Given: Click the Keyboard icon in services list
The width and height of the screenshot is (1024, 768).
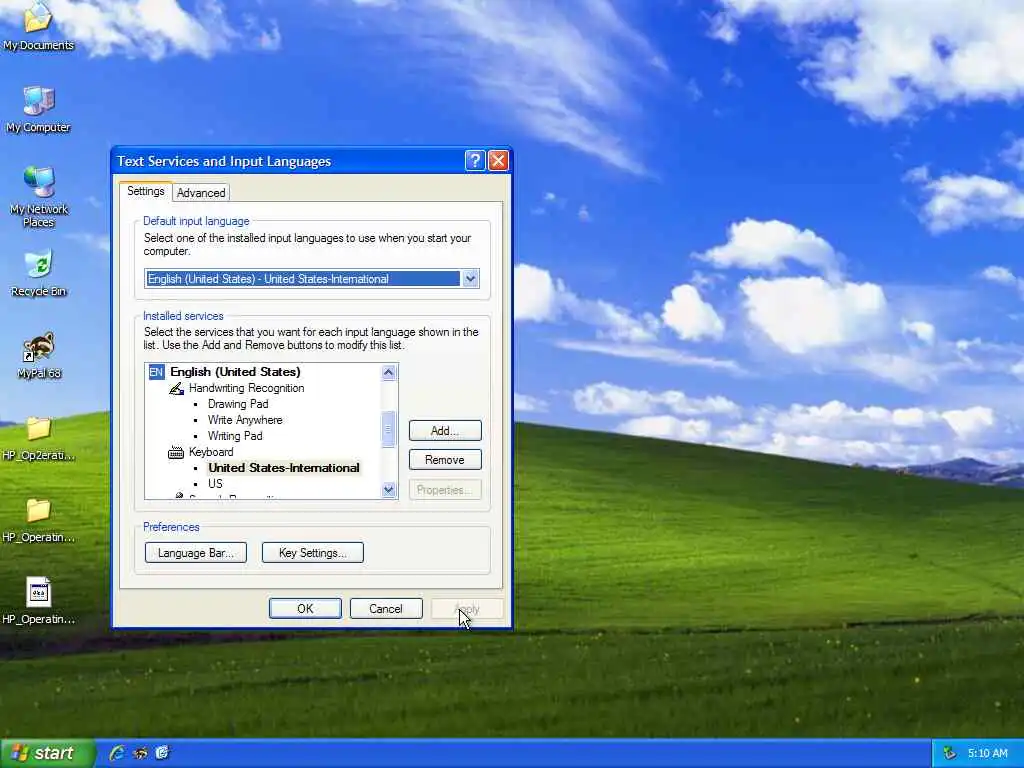Looking at the screenshot, I should (176, 452).
